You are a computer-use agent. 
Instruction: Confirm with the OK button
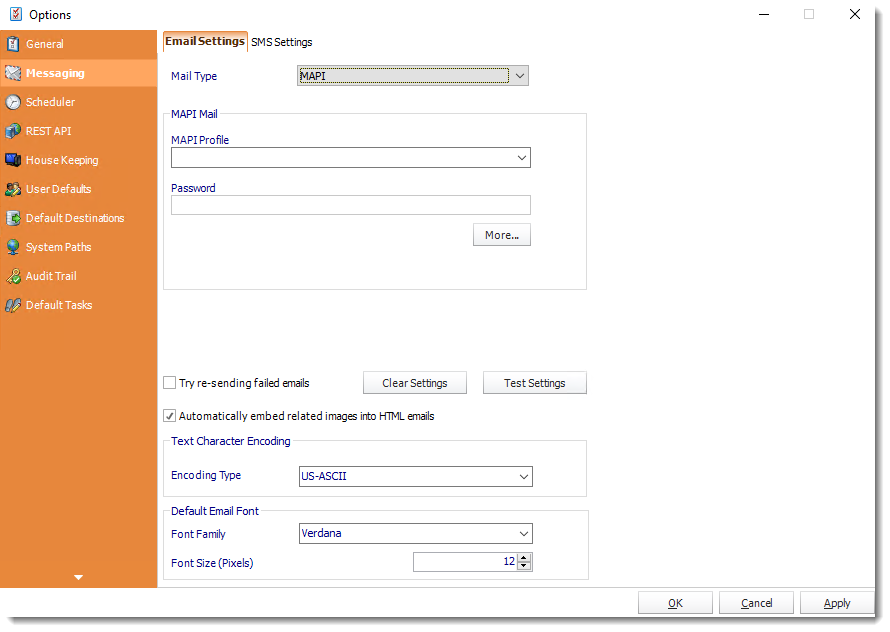click(675, 603)
